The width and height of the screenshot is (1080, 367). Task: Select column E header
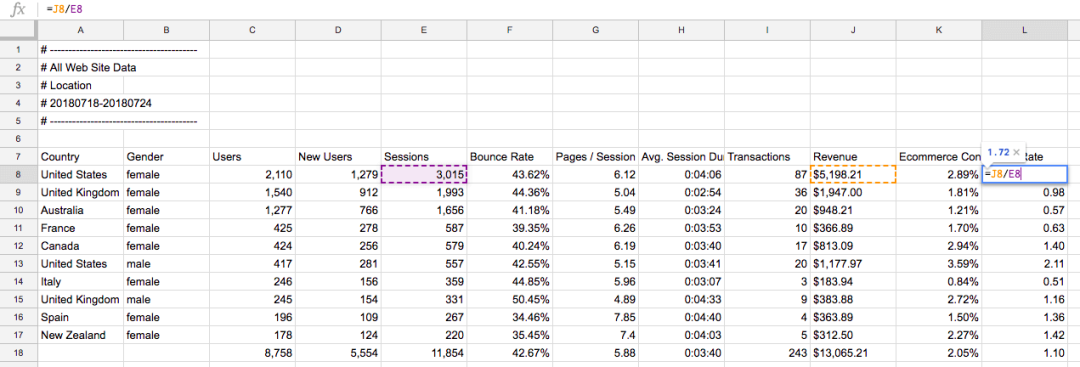tap(424, 30)
